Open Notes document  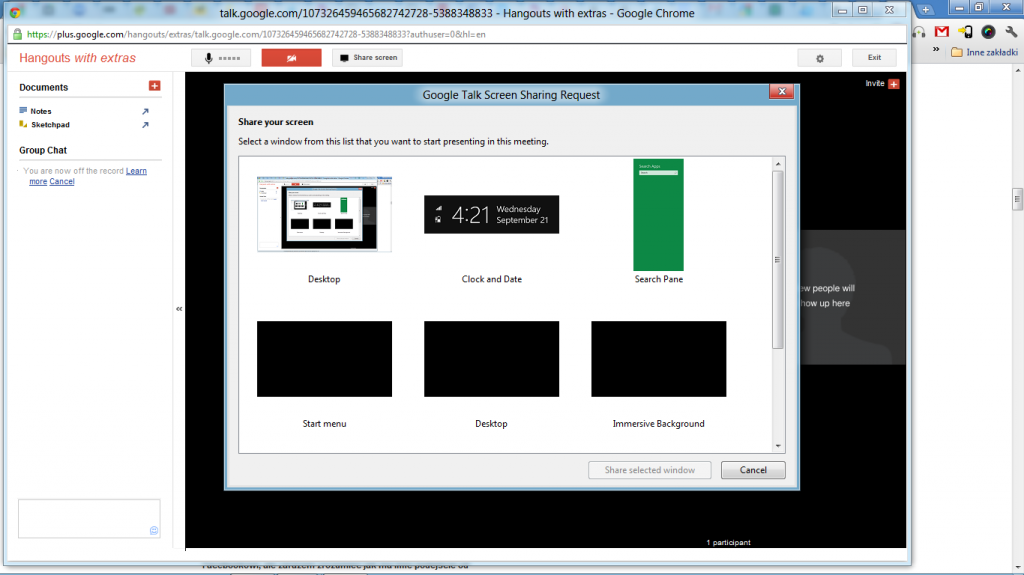point(40,111)
